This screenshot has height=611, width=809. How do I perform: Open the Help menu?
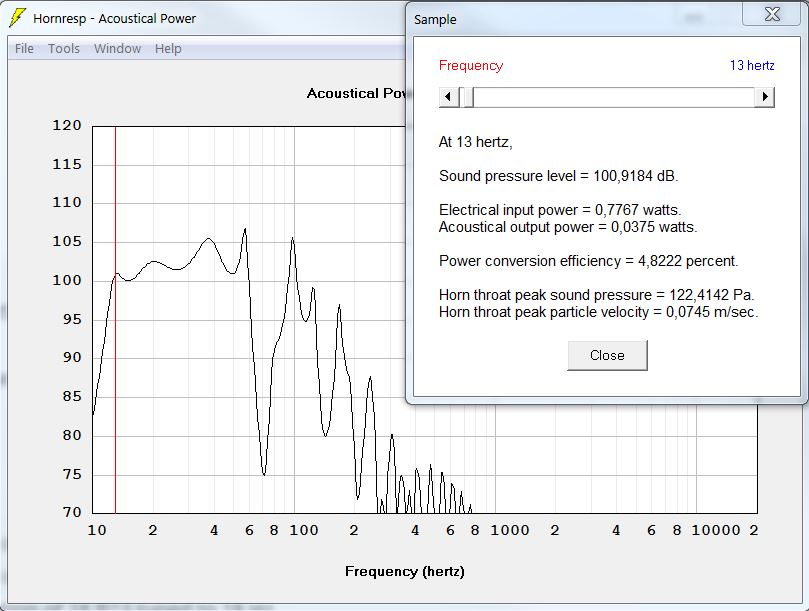(168, 49)
